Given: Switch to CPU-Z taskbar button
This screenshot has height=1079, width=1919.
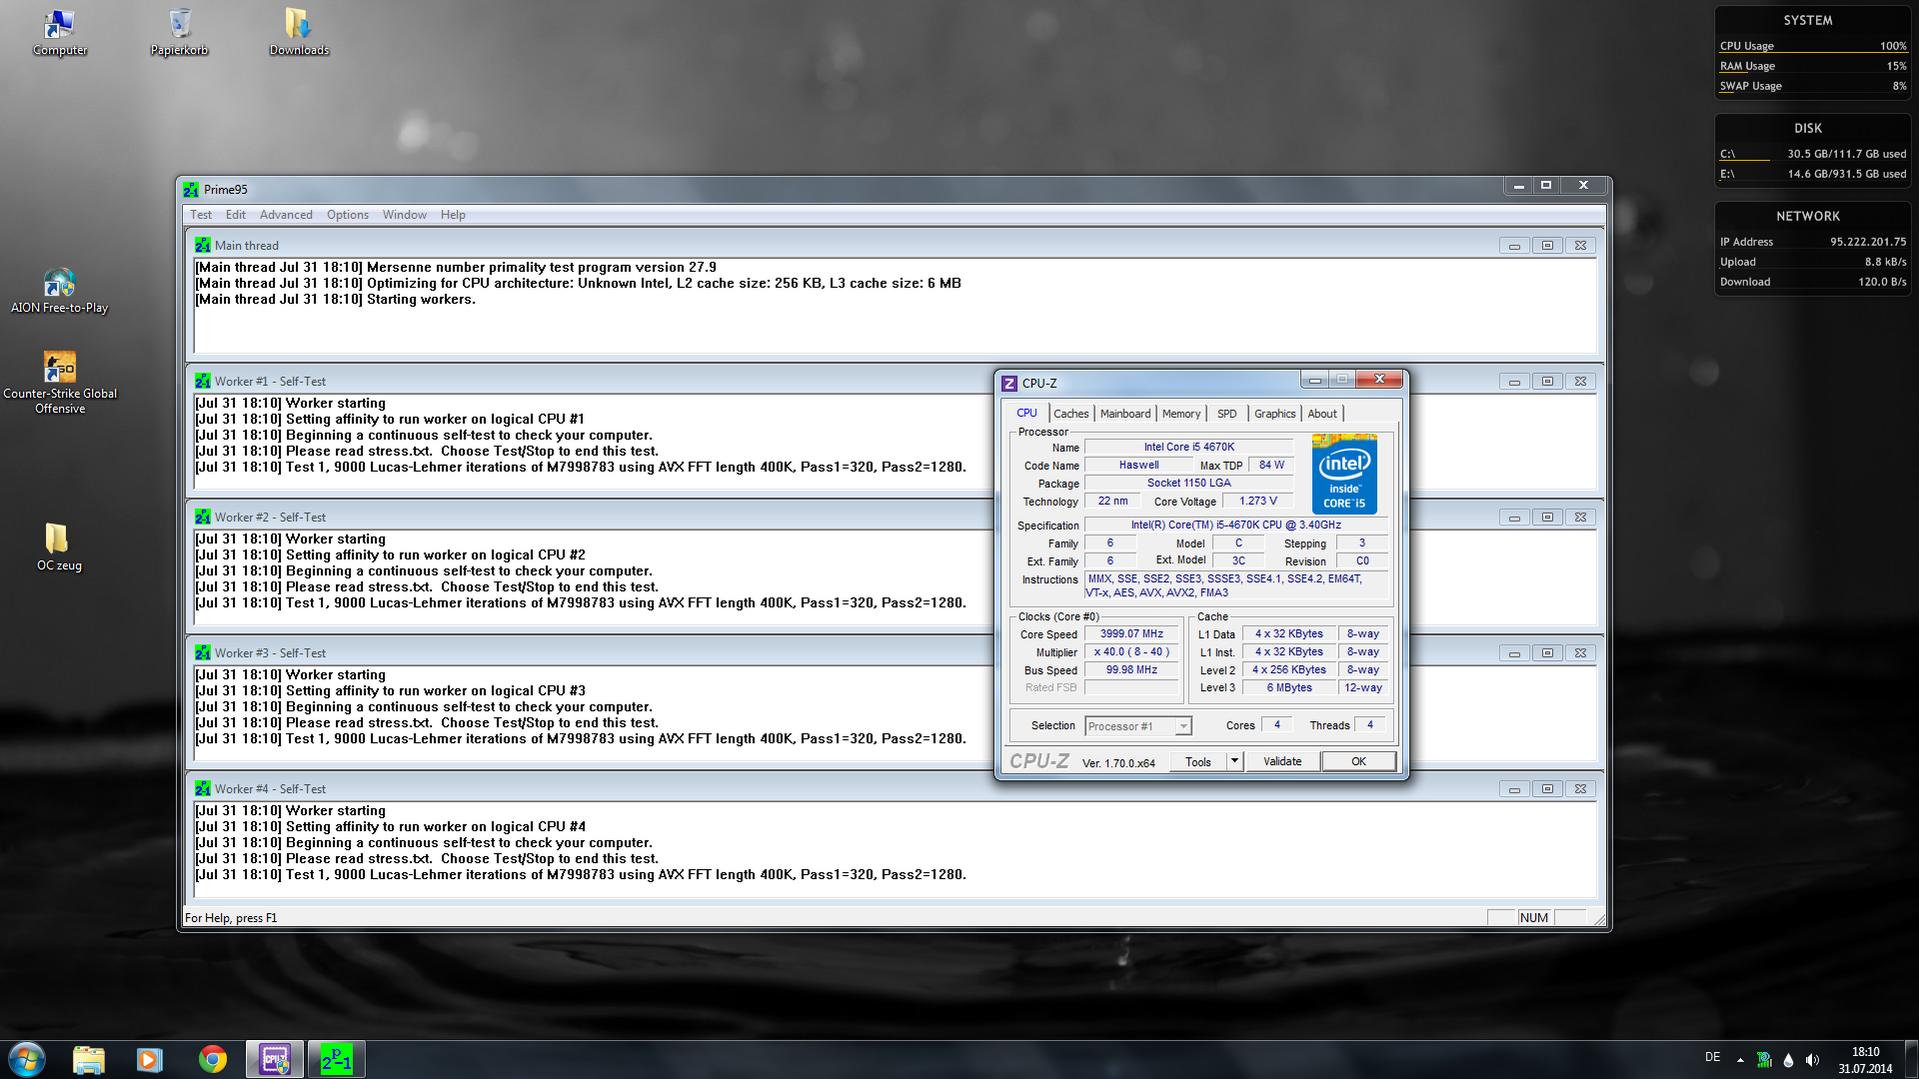Looking at the screenshot, I should [x=275, y=1059].
